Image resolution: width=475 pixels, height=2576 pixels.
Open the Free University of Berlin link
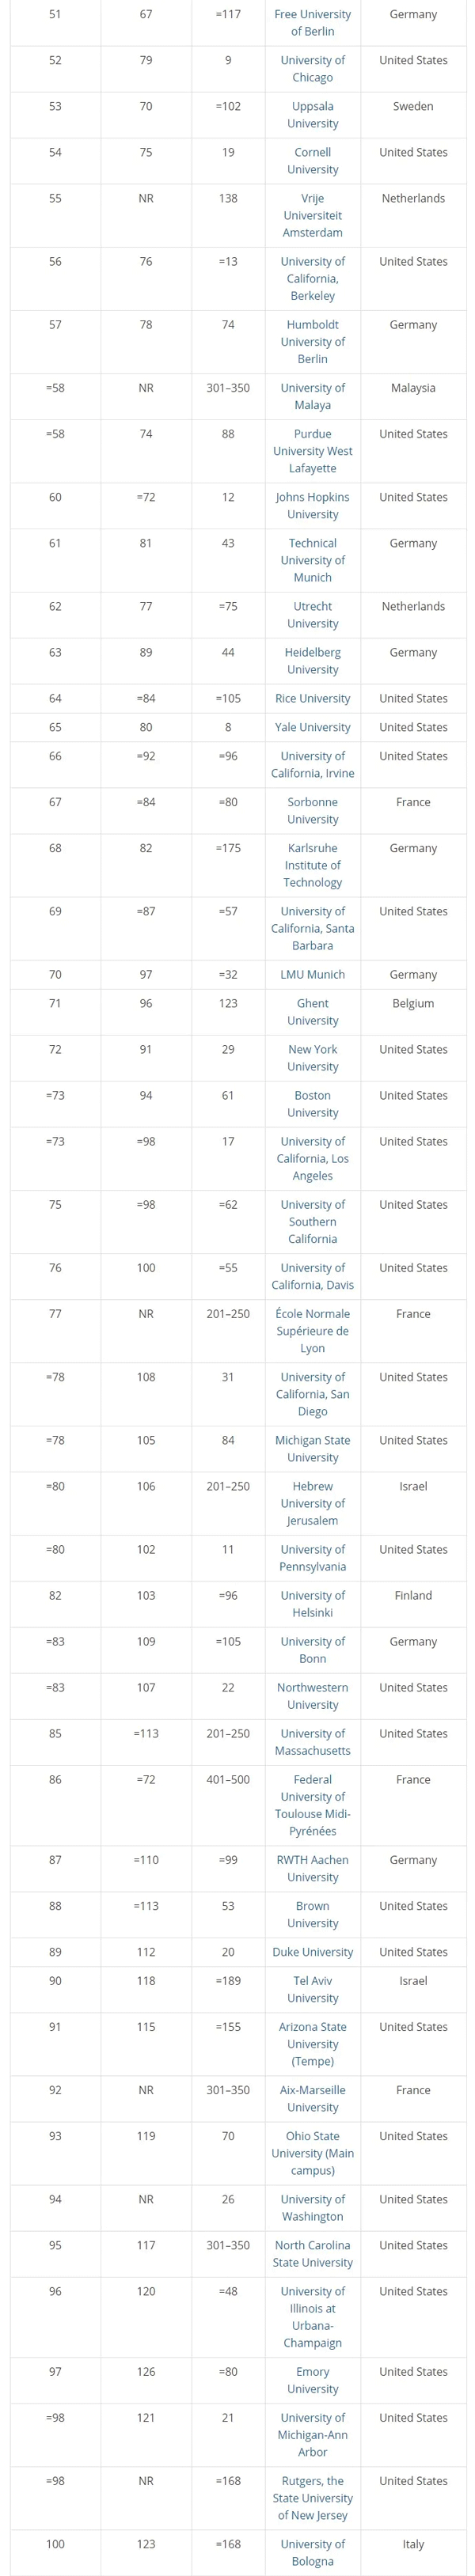[312, 23]
